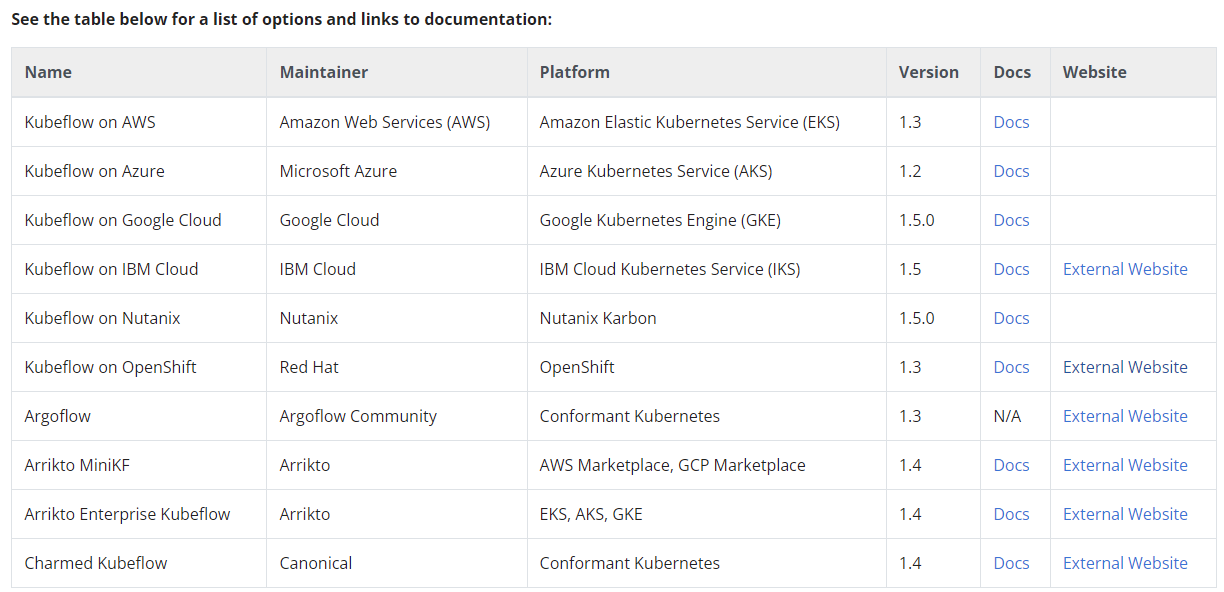The image size is (1224, 592).
Task: Click the Version column header
Action: tap(933, 72)
